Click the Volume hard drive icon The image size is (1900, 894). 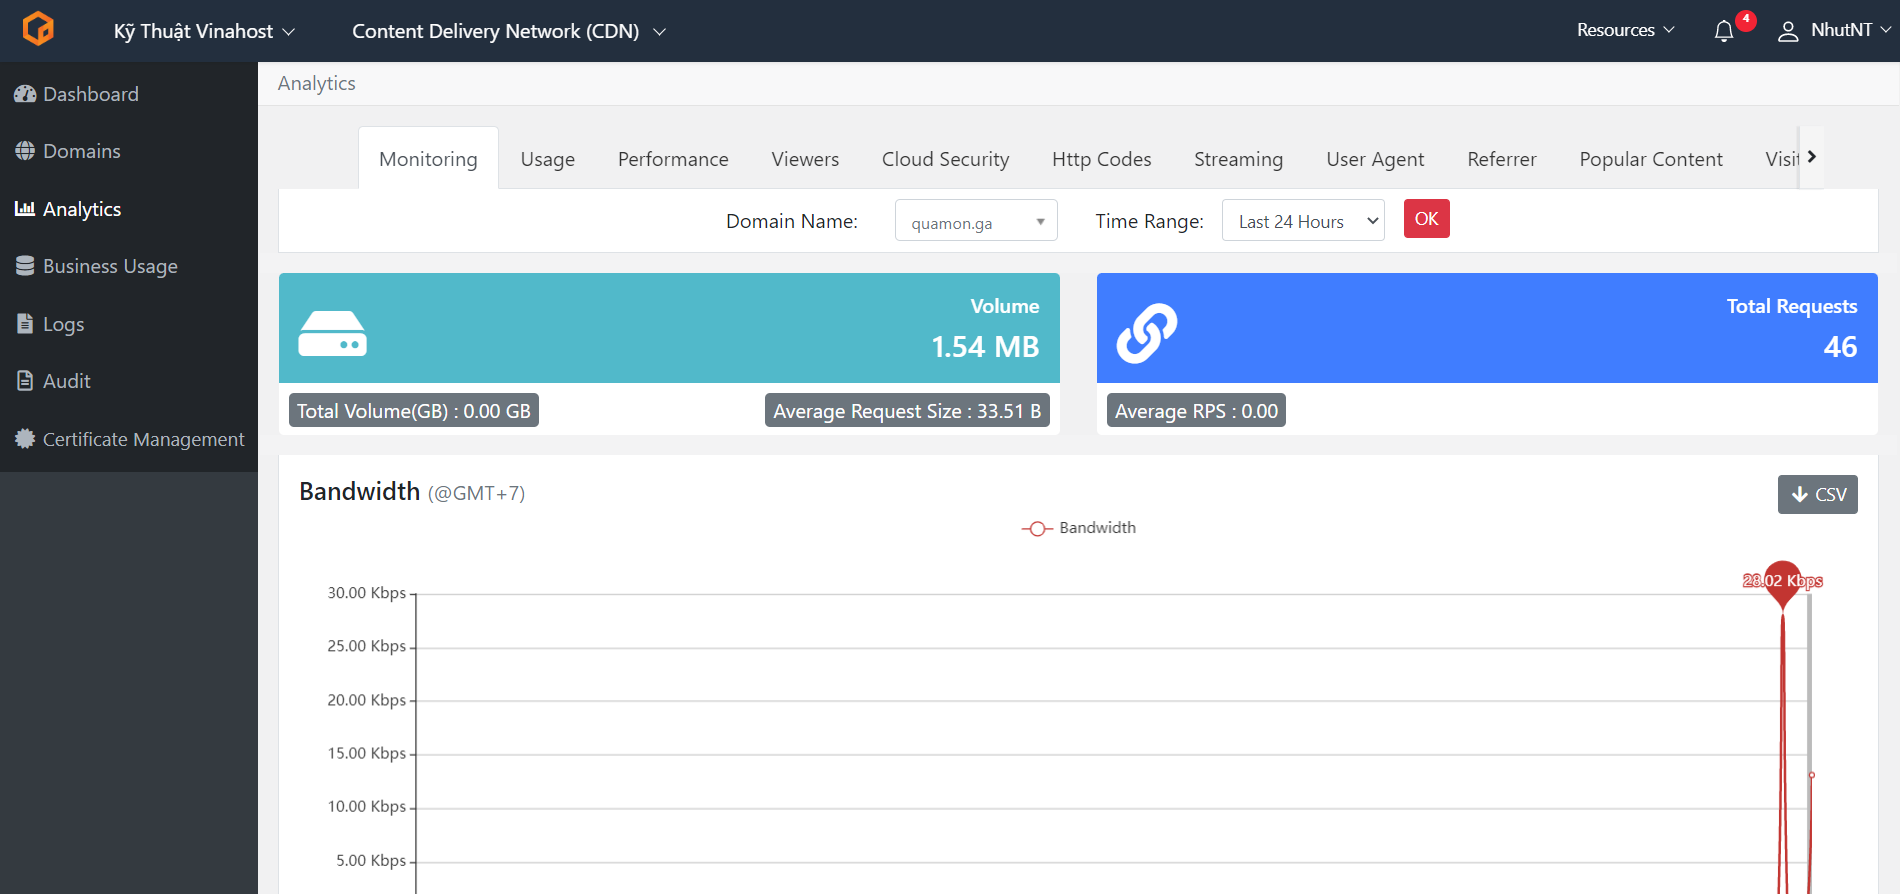tap(333, 333)
